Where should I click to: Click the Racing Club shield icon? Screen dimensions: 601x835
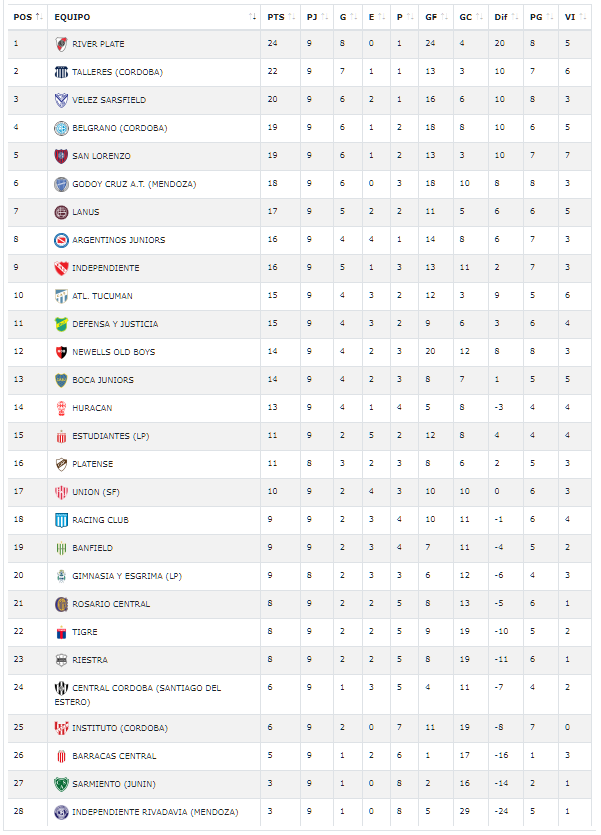[x=61, y=520]
